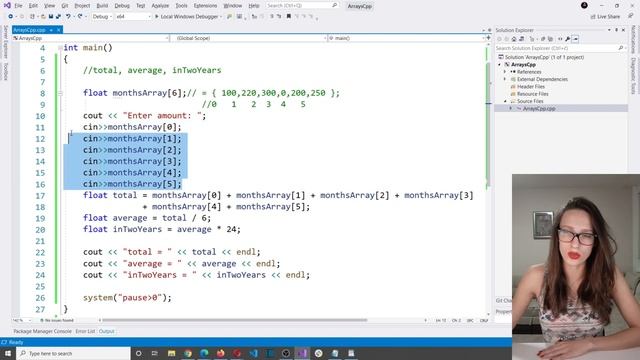Toggle Preview Selected Items in Solution Explorer

(576, 39)
